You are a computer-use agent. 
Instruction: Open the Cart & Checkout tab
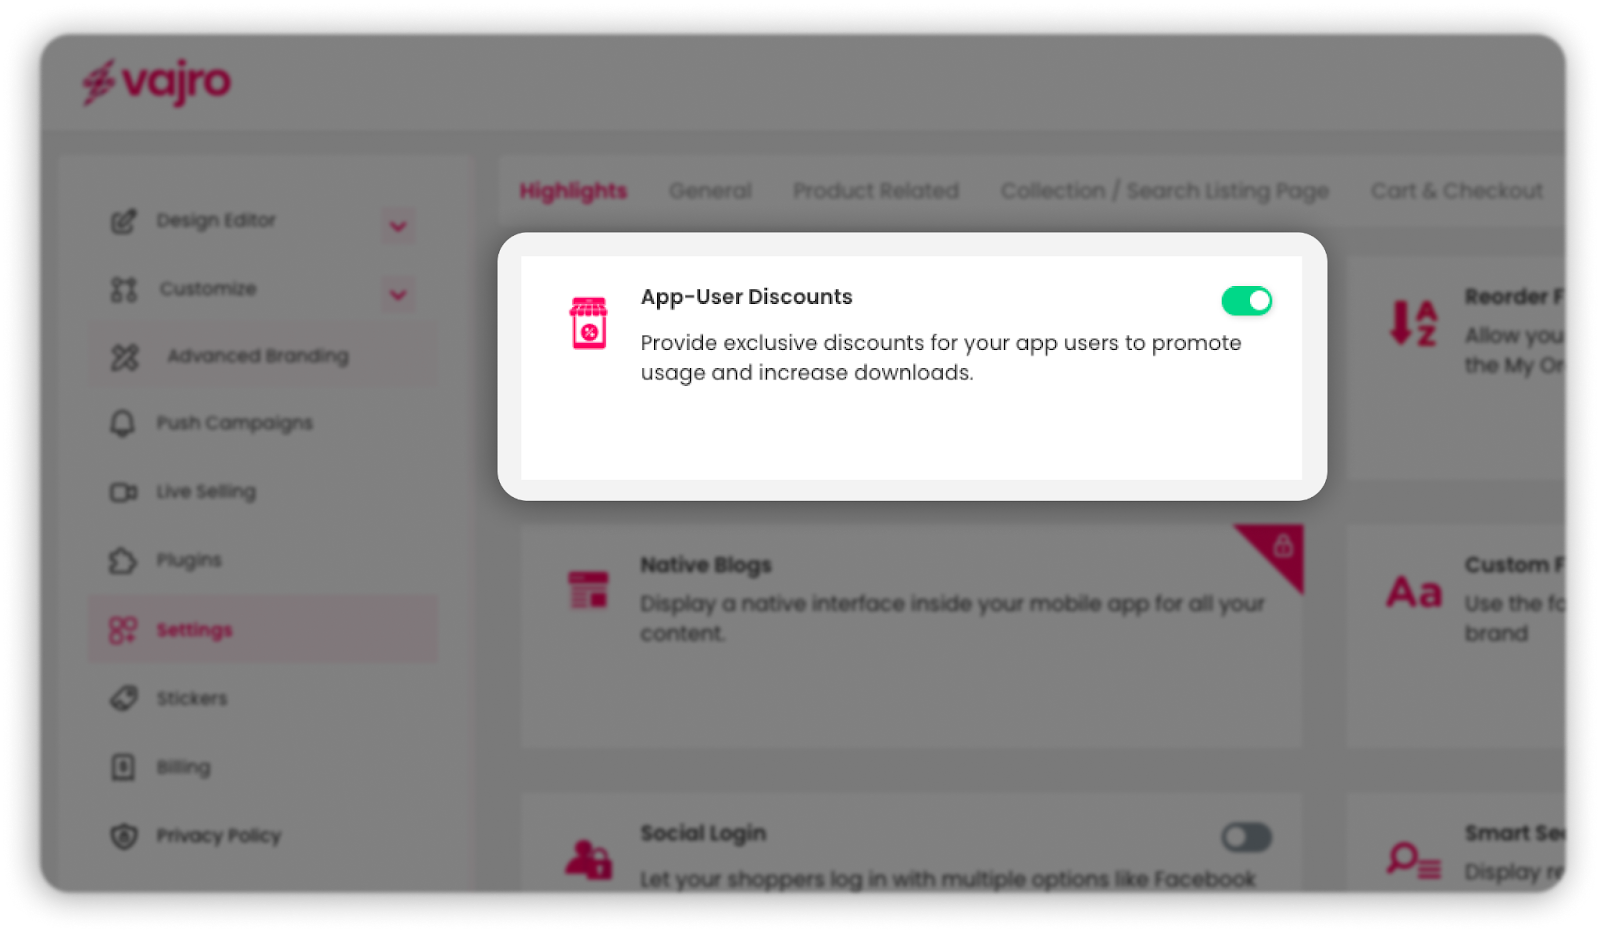click(x=1455, y=191)
